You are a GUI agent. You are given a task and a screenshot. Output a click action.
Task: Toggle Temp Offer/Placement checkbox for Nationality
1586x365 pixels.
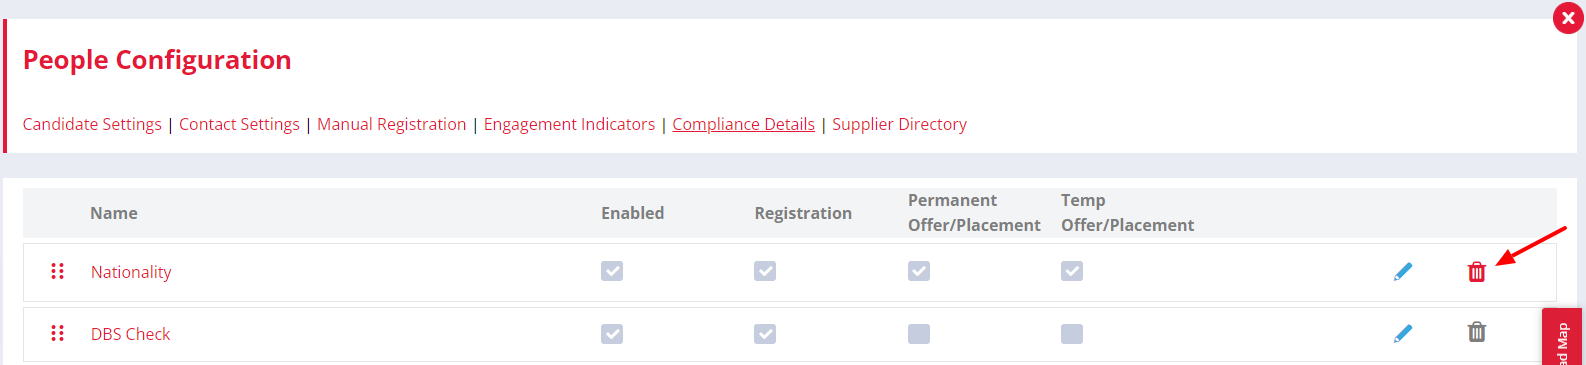click(x=1072, y=271)
